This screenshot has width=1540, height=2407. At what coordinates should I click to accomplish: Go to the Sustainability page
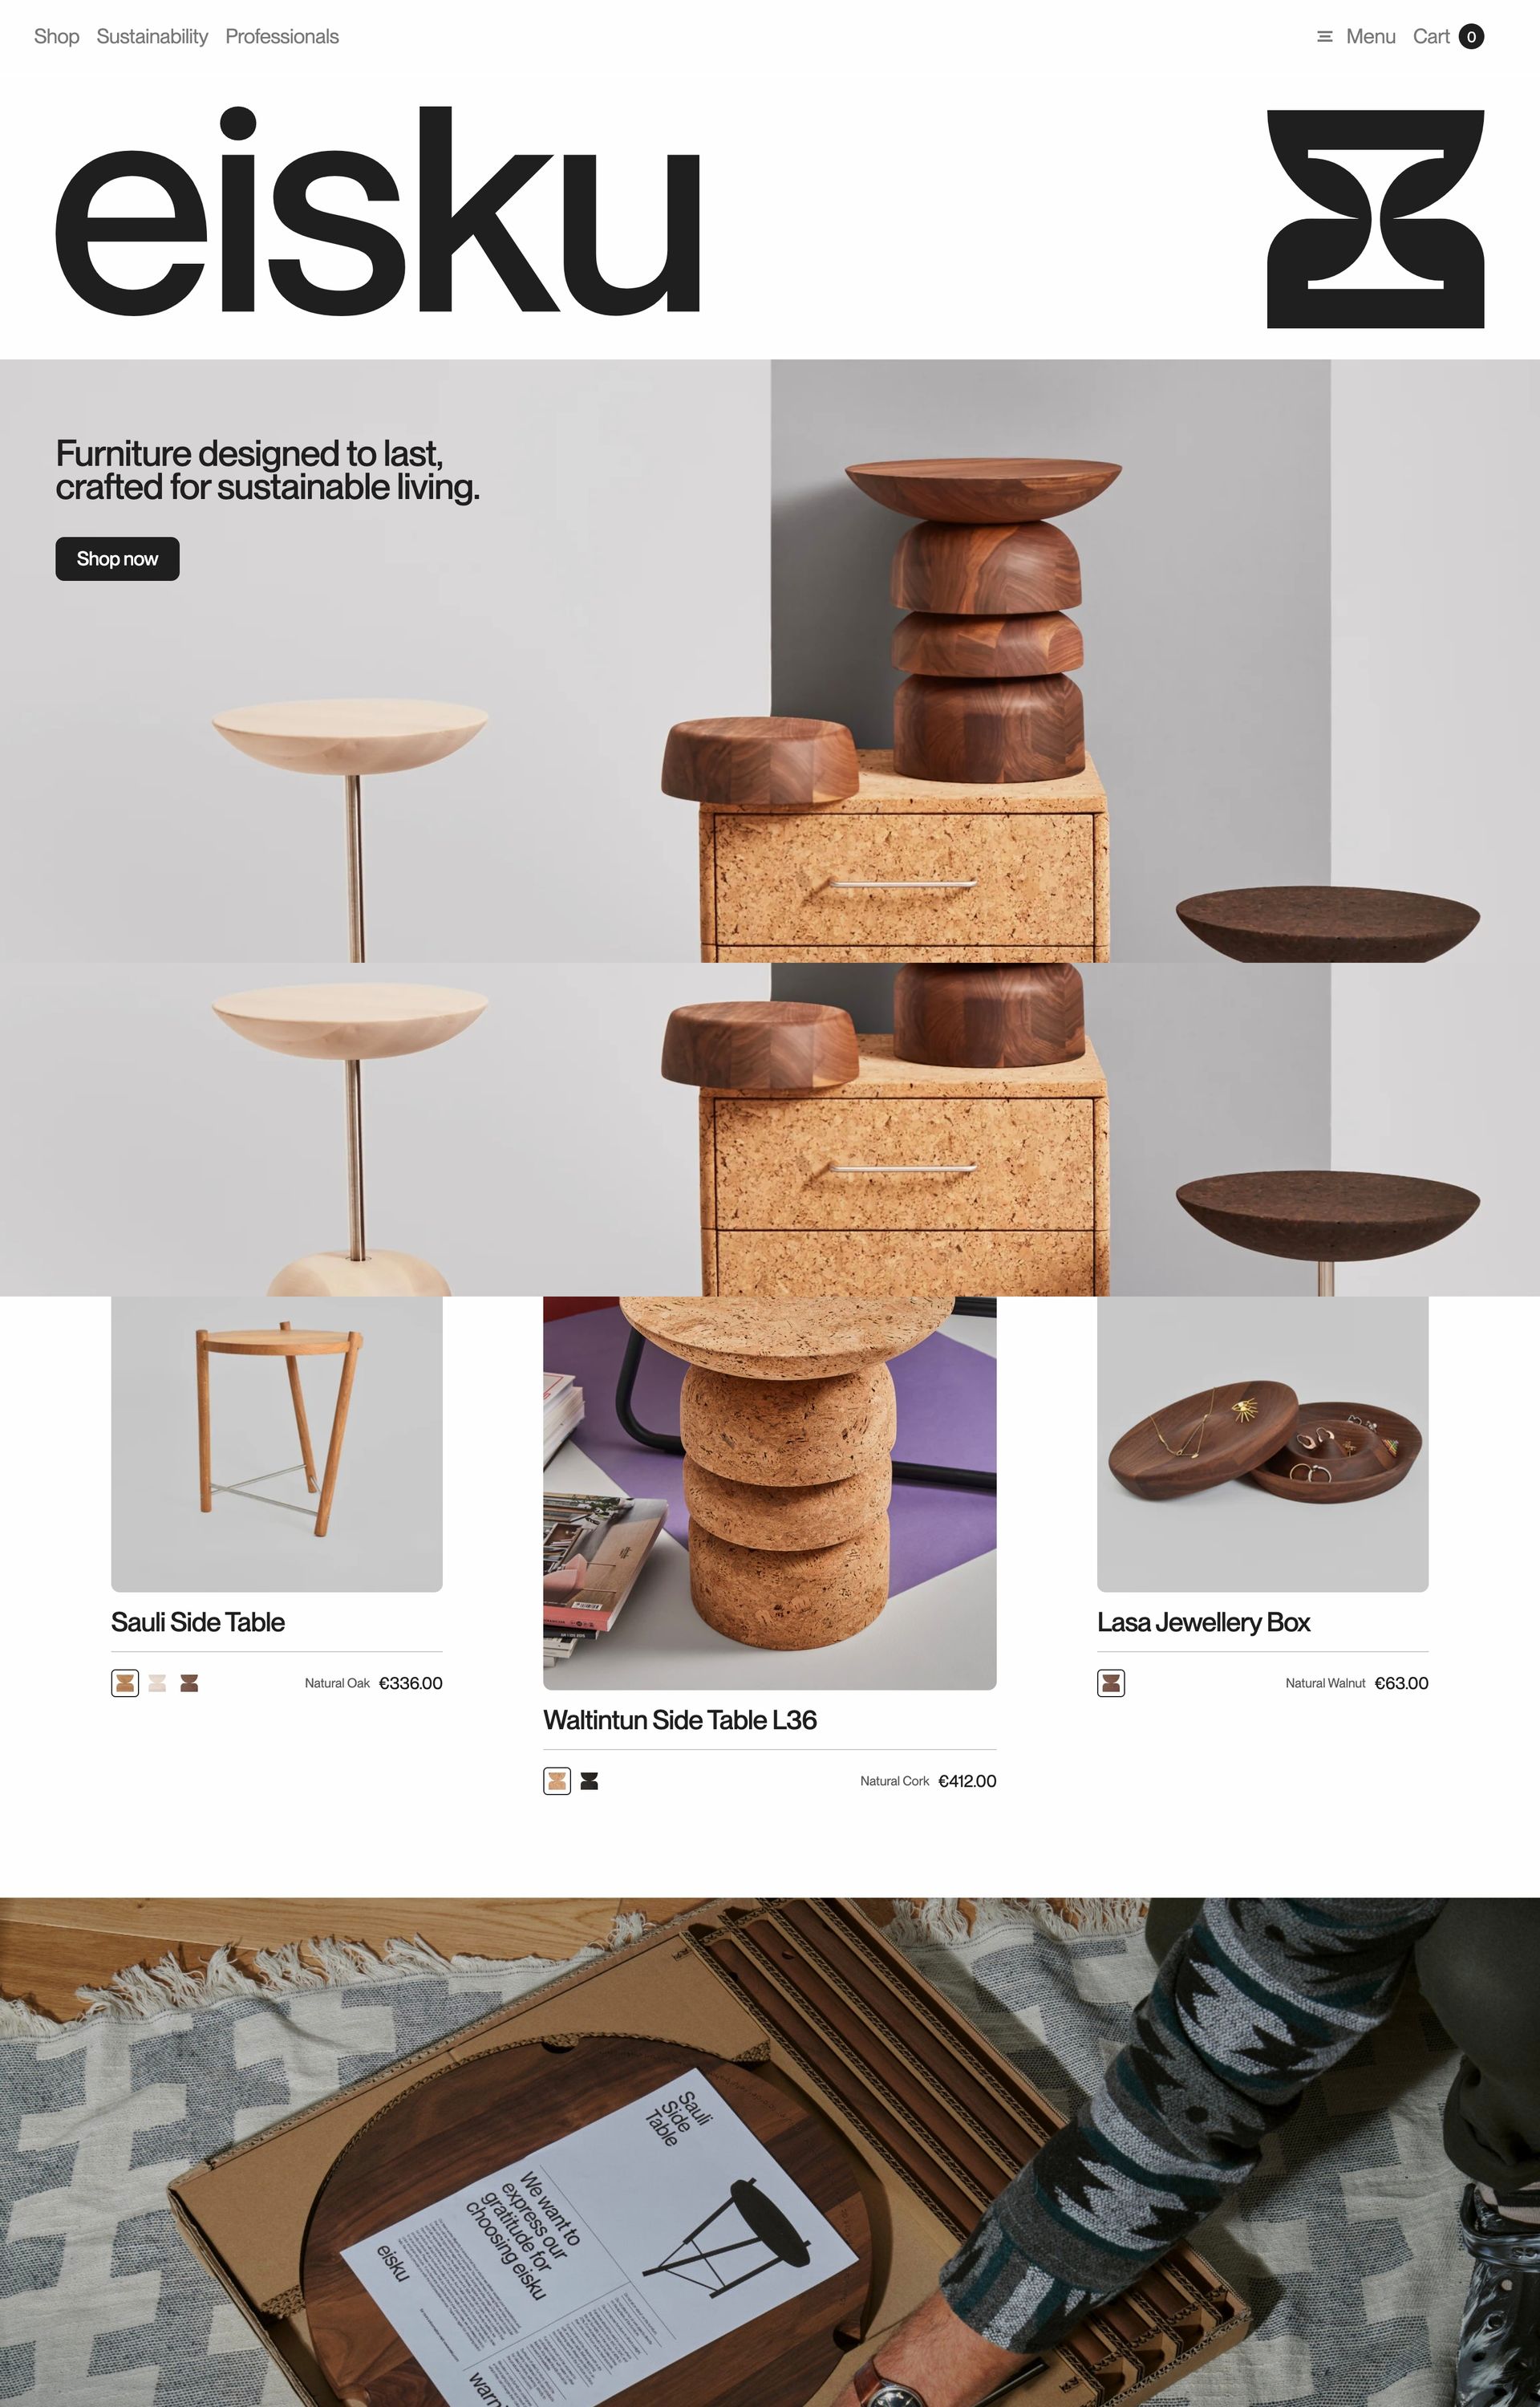pos(152,37)
